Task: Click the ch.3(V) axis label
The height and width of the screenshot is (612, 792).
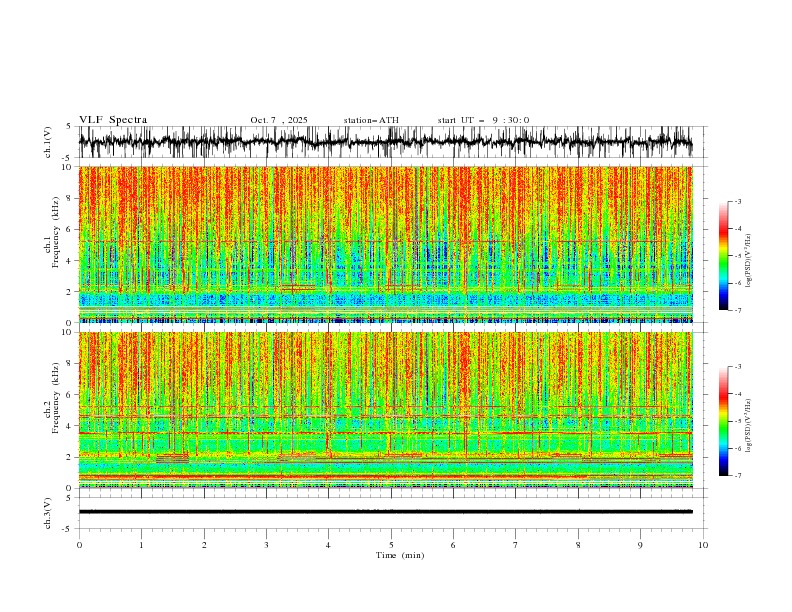Action: [x=48, y=513]
